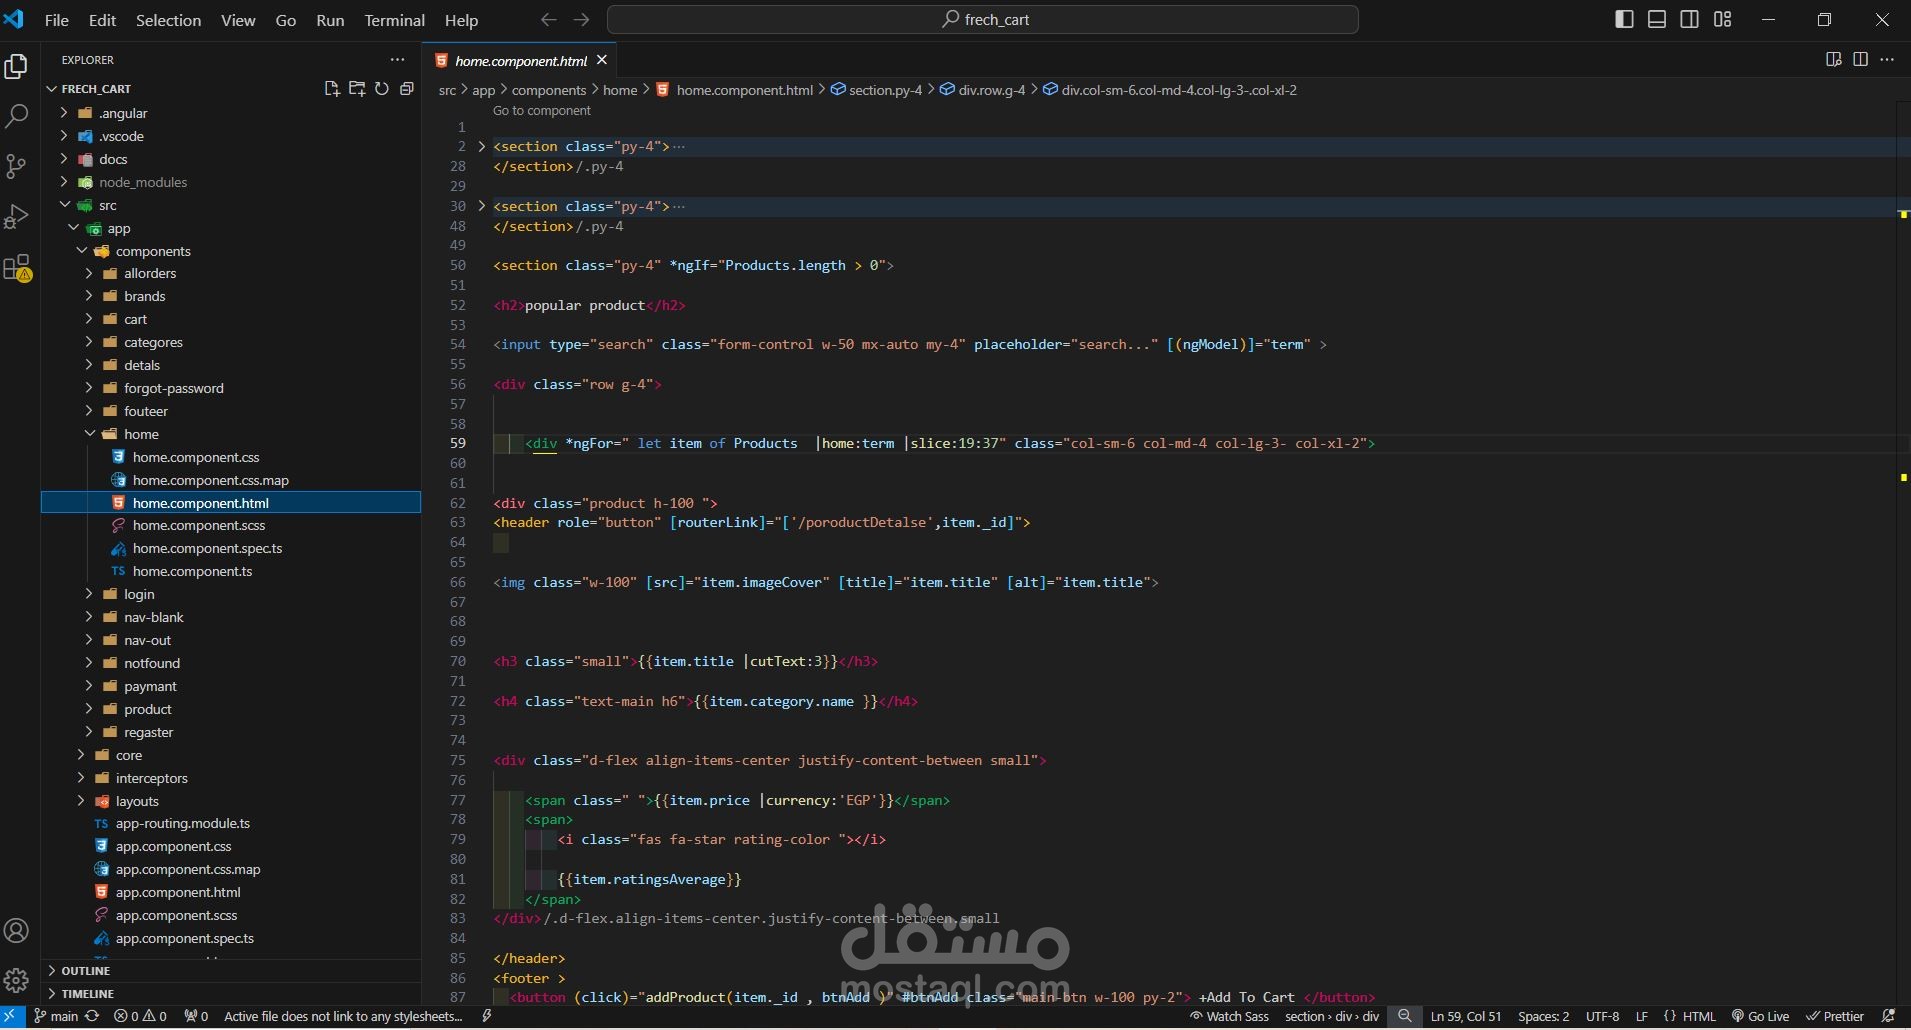Open Explorer views and more actions
This screenshot has height=1030, width=1911.
tap(398, 60)
